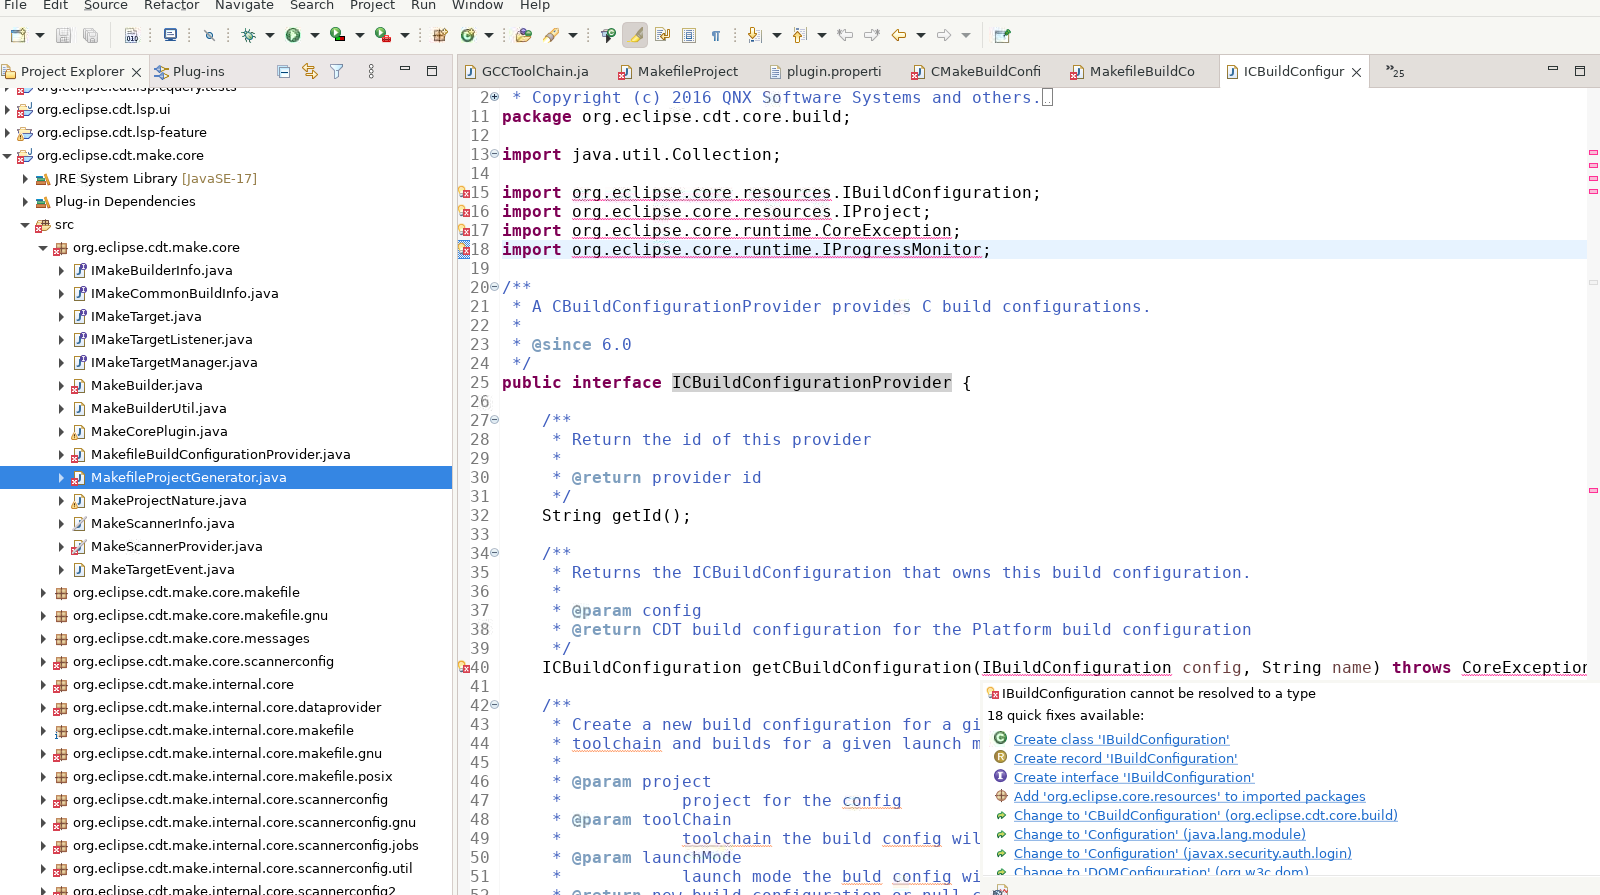Click 'Create interface IBuildConfiguration' quick fix
Image resolution: width=1600 pixels, height=895 pixels.
1133,777
